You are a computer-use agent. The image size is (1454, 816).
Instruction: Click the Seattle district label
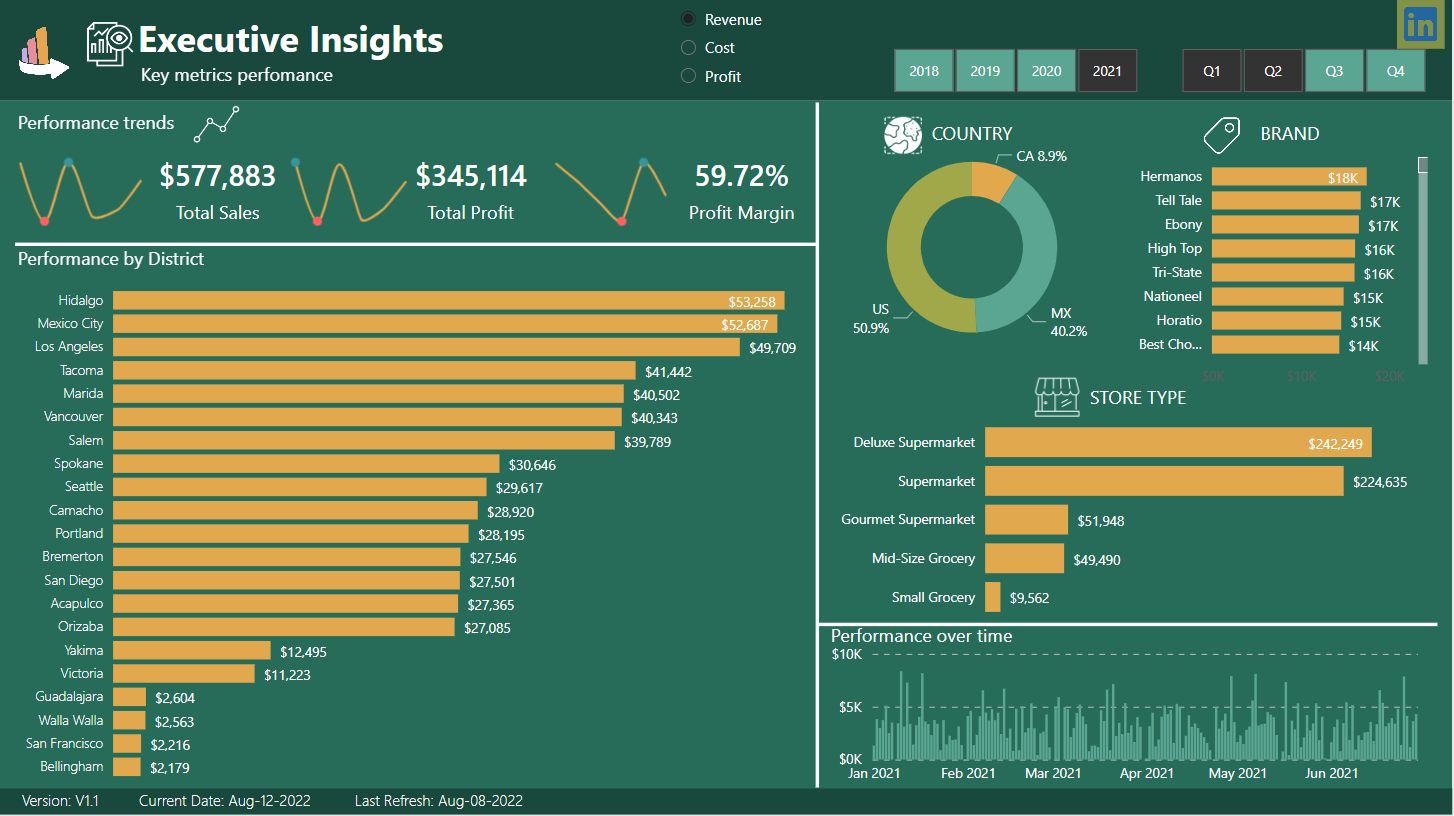[84, 486]
